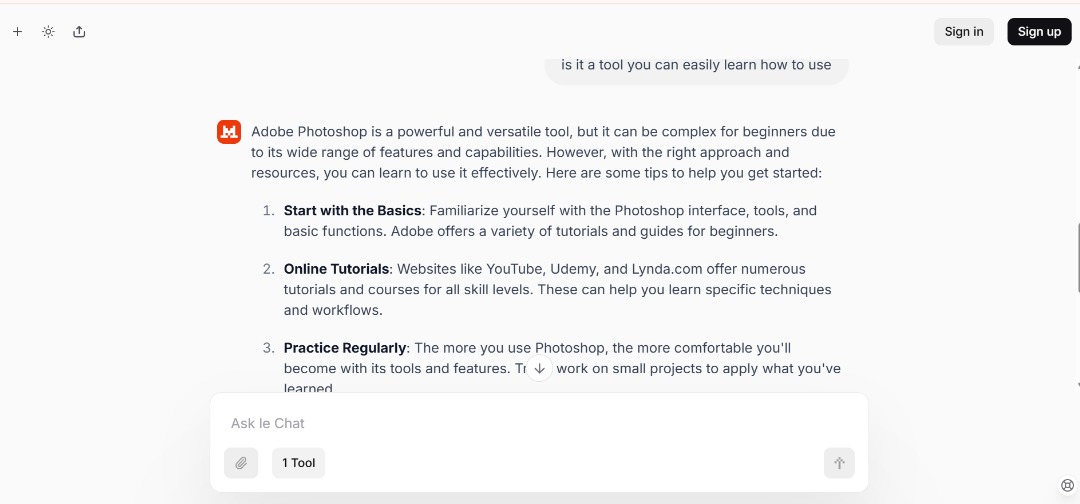
Task: Click the Sign up button
Action: (1039, 32)
